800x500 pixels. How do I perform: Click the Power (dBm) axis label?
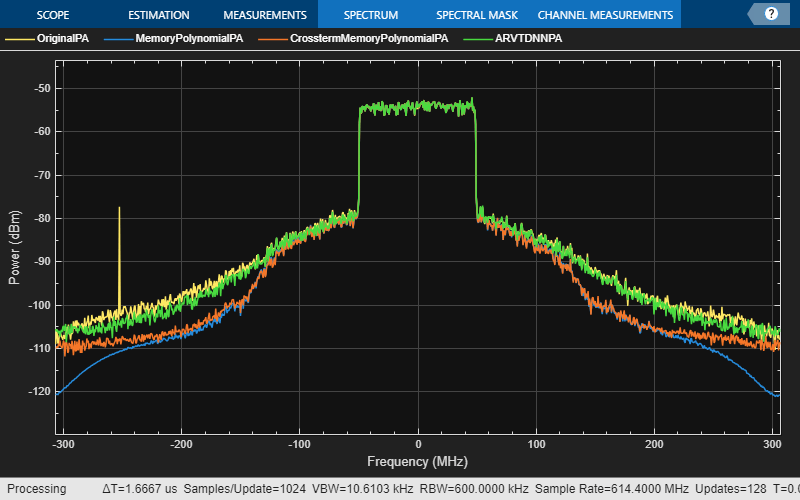15,247
